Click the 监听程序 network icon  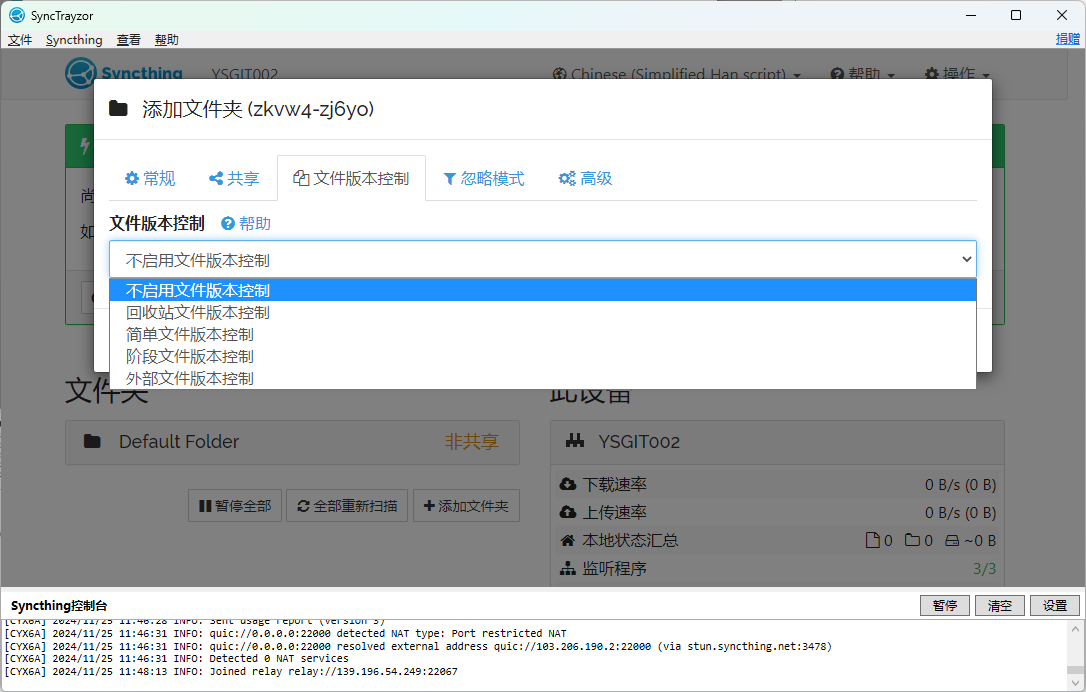[568, 569]
